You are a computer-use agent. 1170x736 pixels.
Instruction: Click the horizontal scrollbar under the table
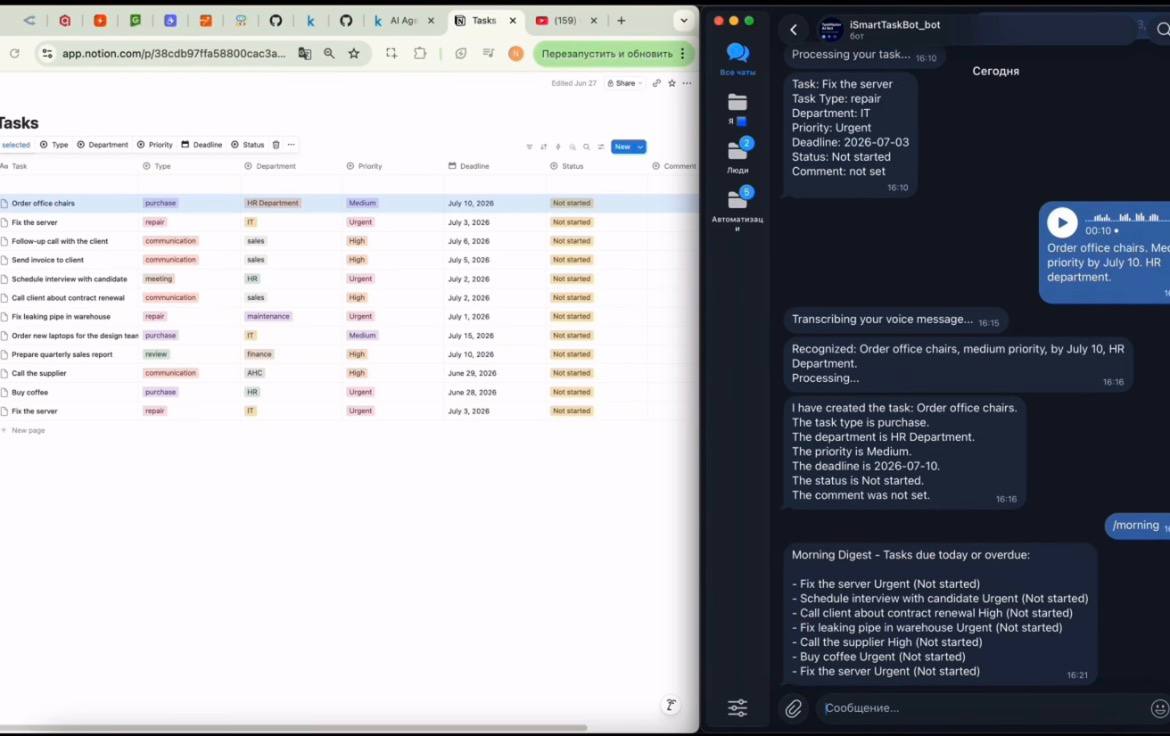coord(293,727)
